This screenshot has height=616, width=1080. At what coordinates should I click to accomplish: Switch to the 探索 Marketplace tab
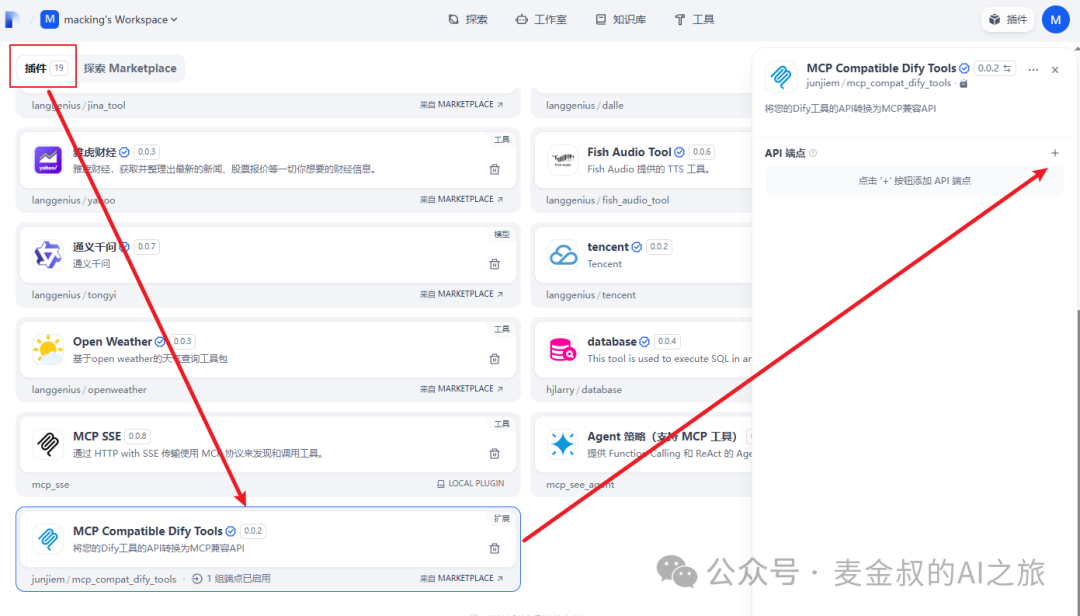click(x=131, y=67)
